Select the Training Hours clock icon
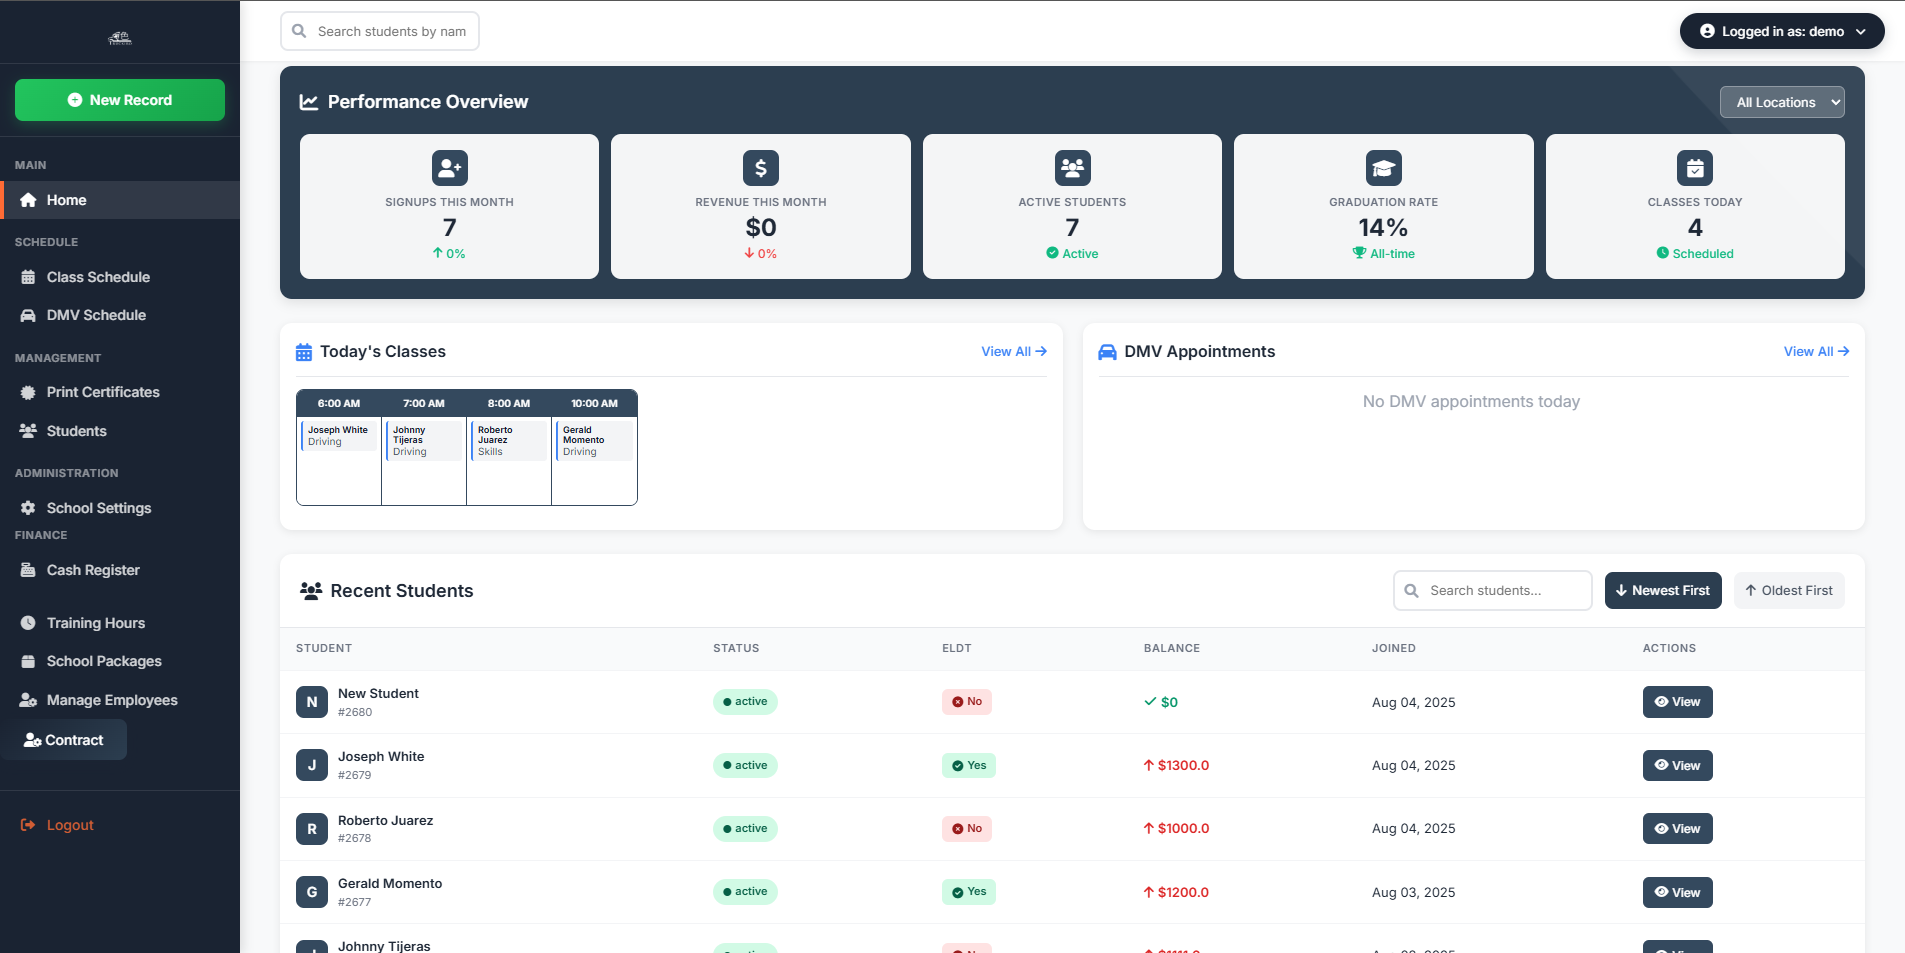1905x953 pixels. (x=28, y=622)
